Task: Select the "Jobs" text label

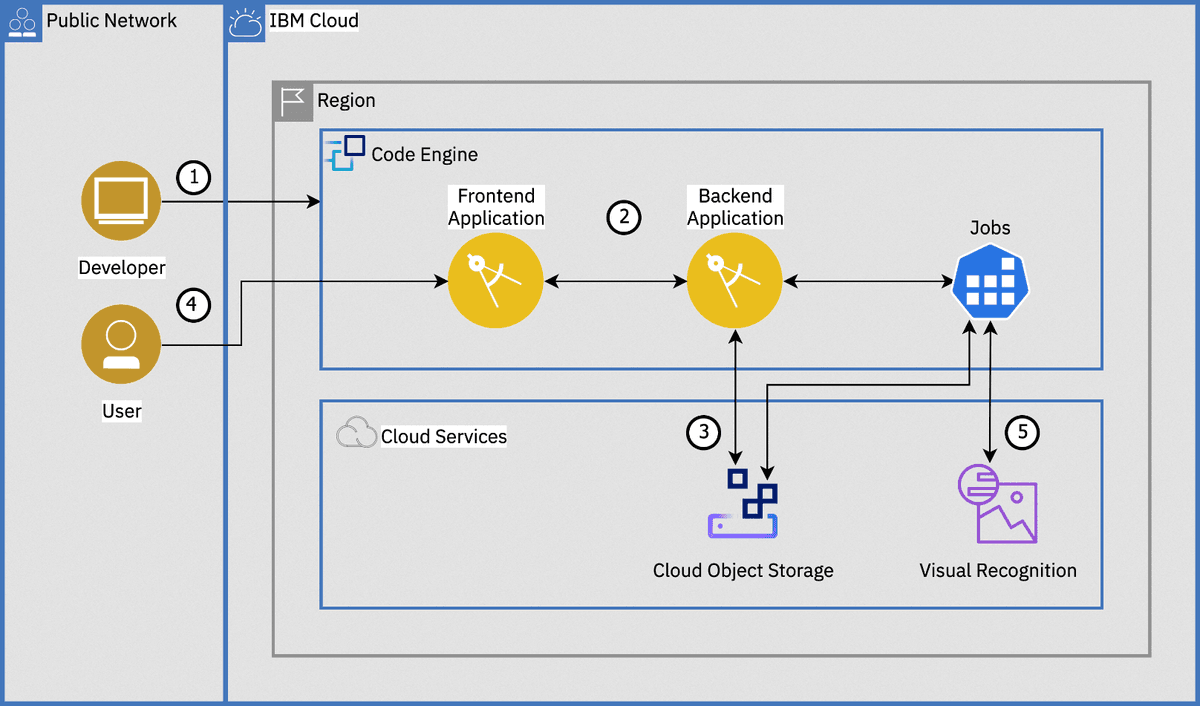Action: [990, 228]
